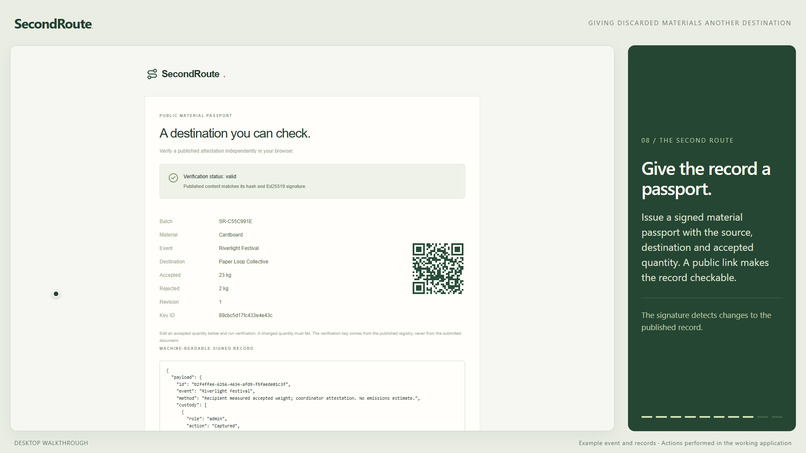Click the rejected quantity 2 kg
Viewport: 806px width, 453px height.
(x=224, y=288)
